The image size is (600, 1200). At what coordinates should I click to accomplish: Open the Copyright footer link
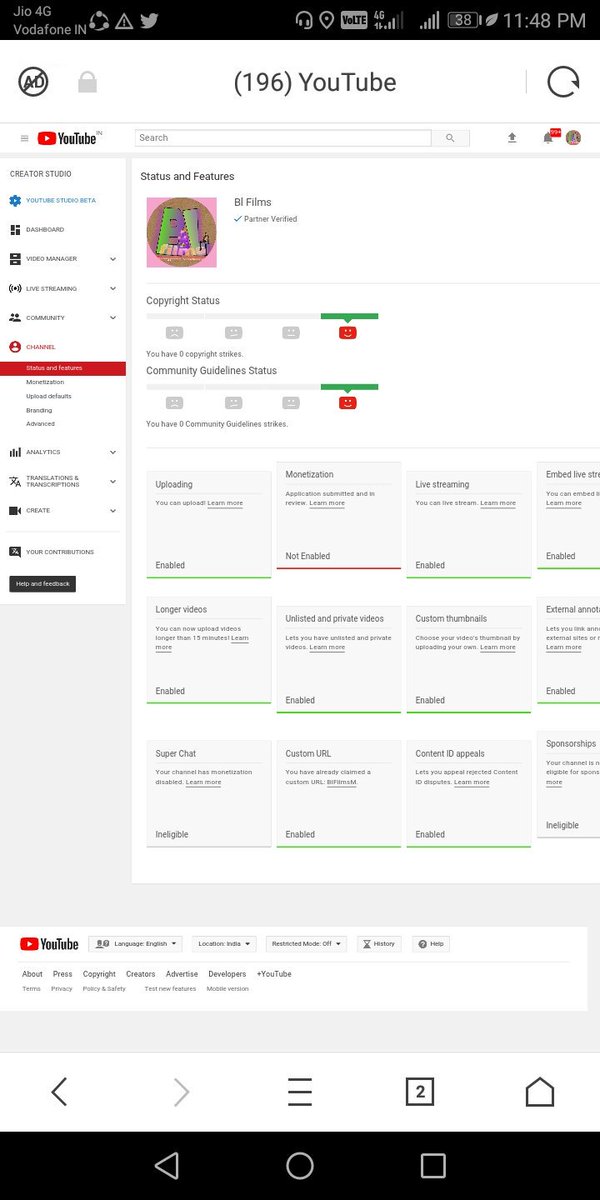point(99,974)
